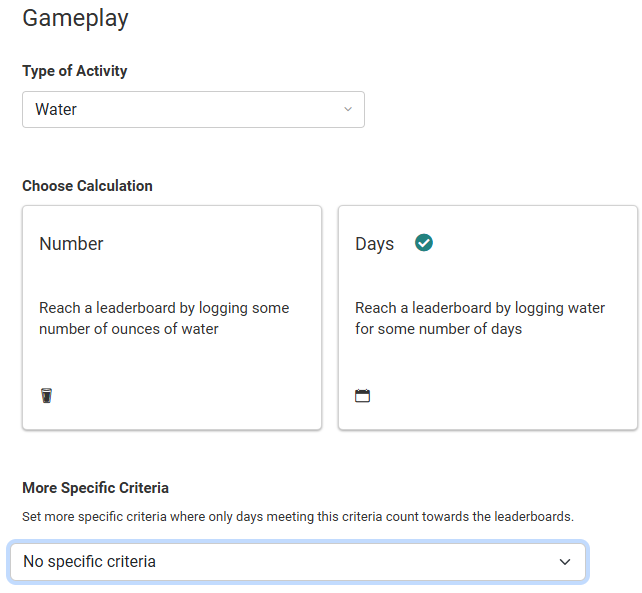Click the calendar icon in Days card
642x593 pixels.
362,396
